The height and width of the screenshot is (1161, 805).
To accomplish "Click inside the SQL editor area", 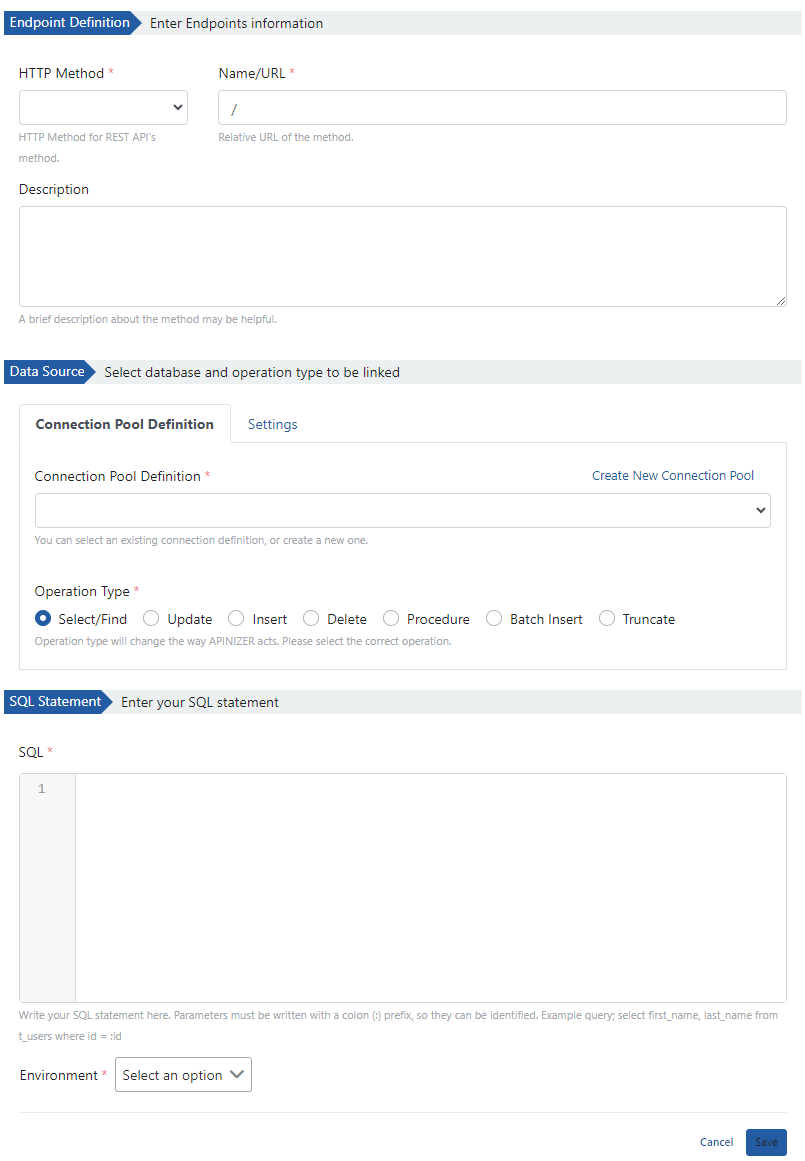I will point(430,887).
